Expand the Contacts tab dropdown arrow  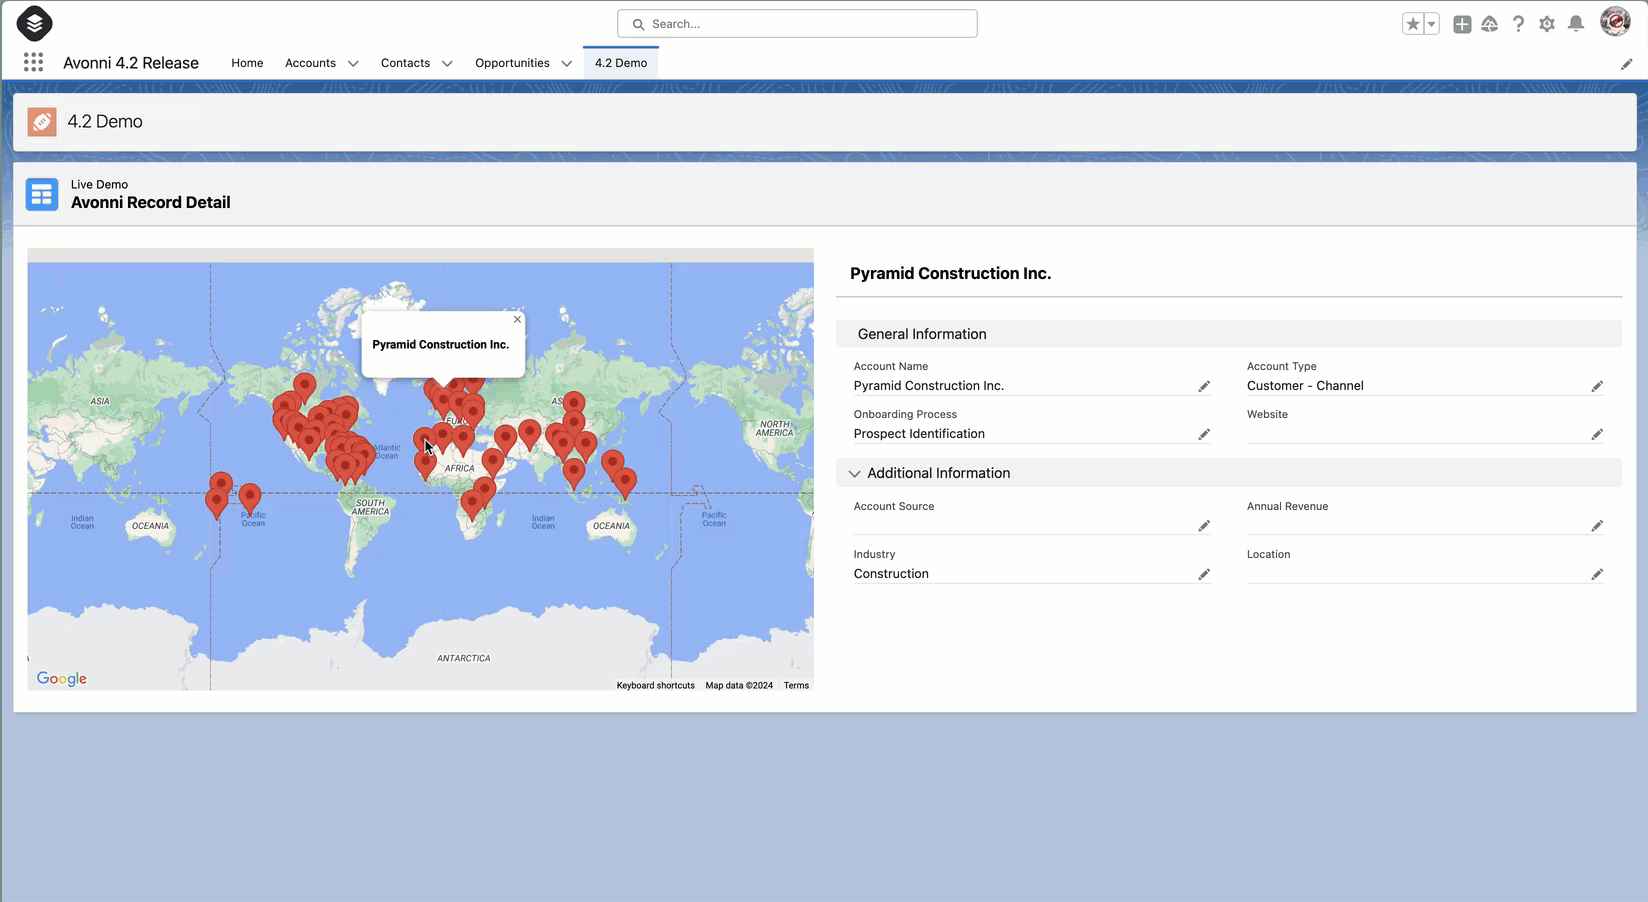447,63
